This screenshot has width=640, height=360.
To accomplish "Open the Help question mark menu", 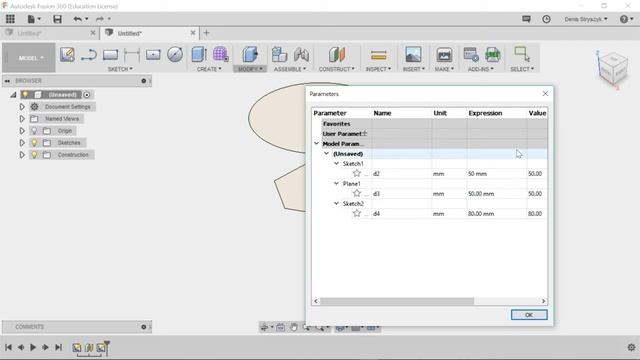I will click(x=627, y=19).
